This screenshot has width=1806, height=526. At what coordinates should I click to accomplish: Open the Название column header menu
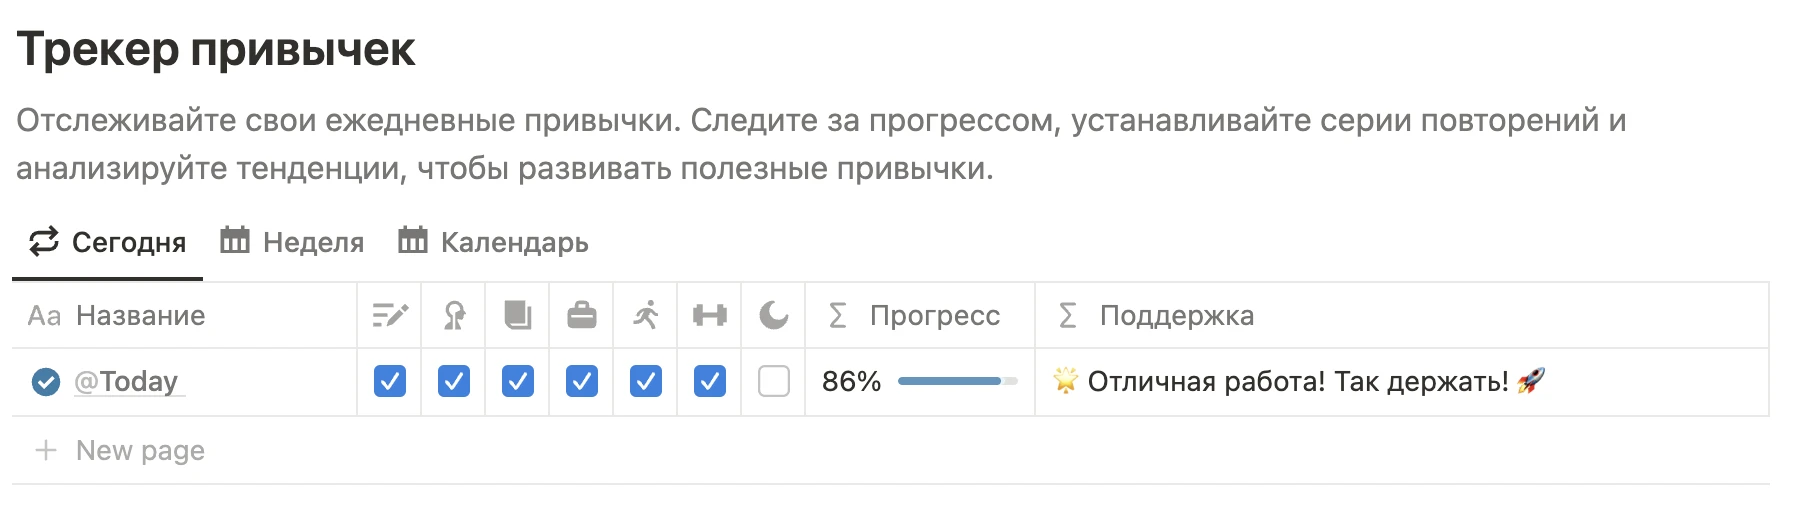(x=140, y=316)
